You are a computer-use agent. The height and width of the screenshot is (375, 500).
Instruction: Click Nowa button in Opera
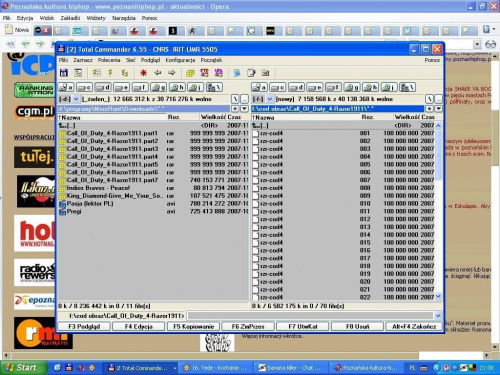point(17,30)
